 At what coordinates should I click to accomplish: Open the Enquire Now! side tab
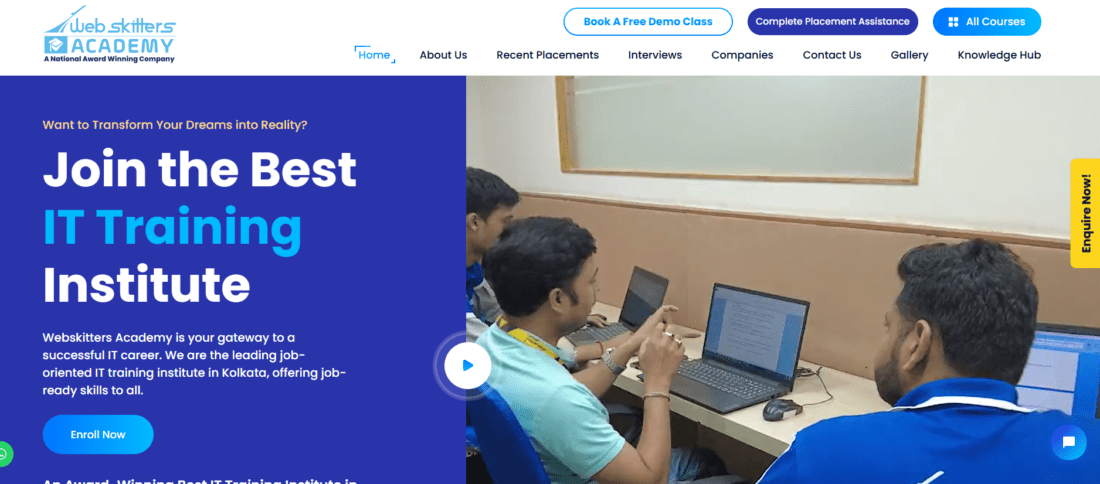coord(1085,213)
